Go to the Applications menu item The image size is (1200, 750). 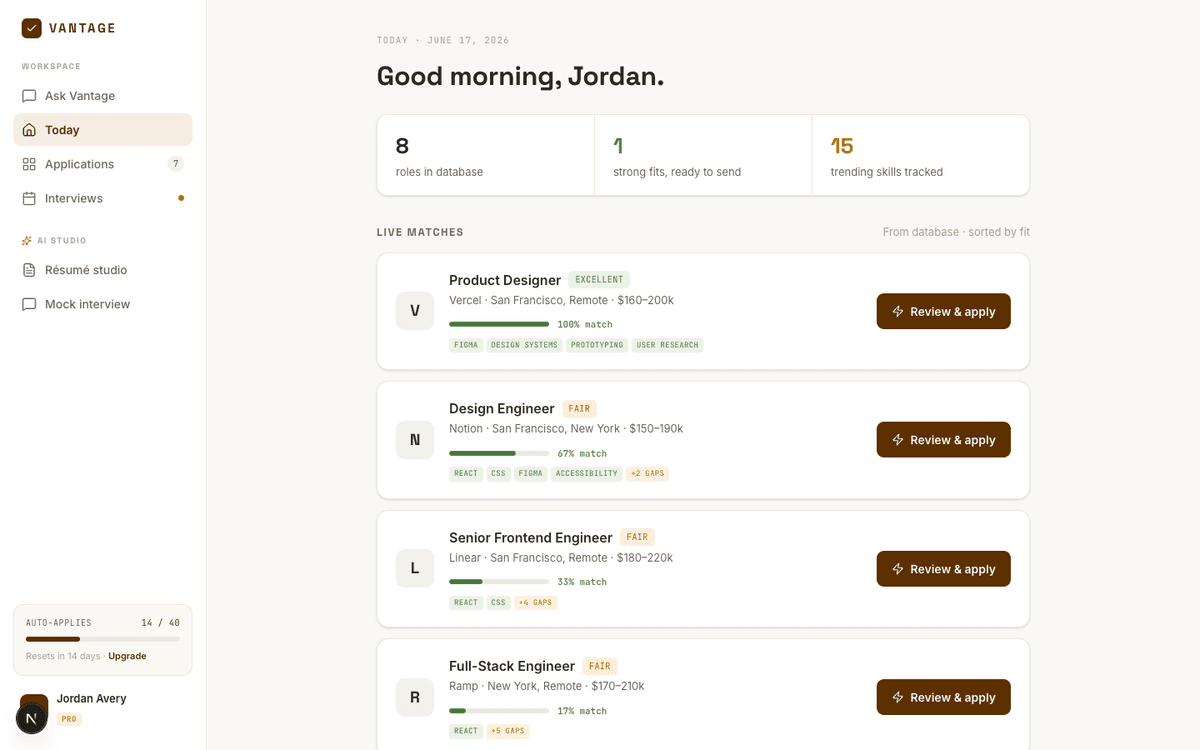[x=103, y=164]
